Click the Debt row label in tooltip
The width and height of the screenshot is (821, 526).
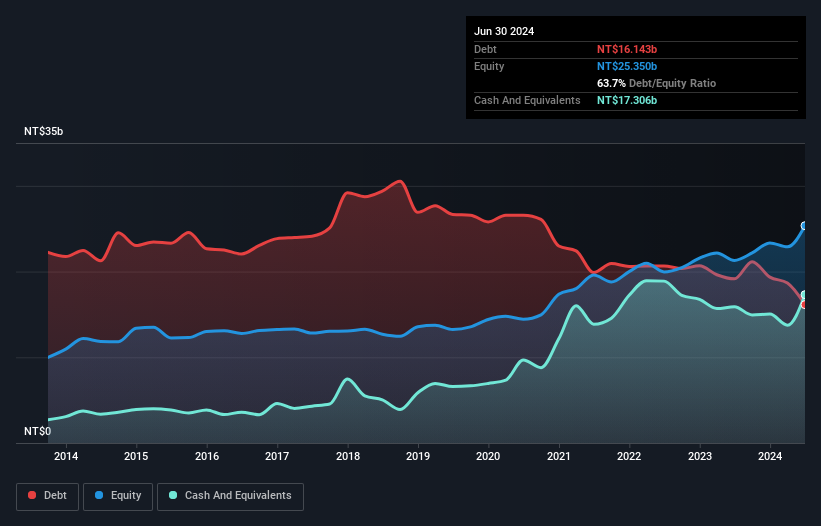(x=485, y=49)
